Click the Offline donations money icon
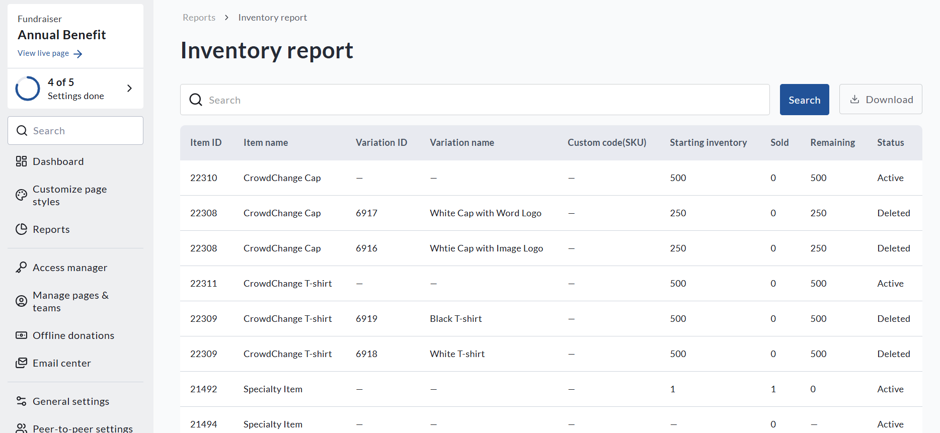The image size is (940, 433). pos(21,335)
